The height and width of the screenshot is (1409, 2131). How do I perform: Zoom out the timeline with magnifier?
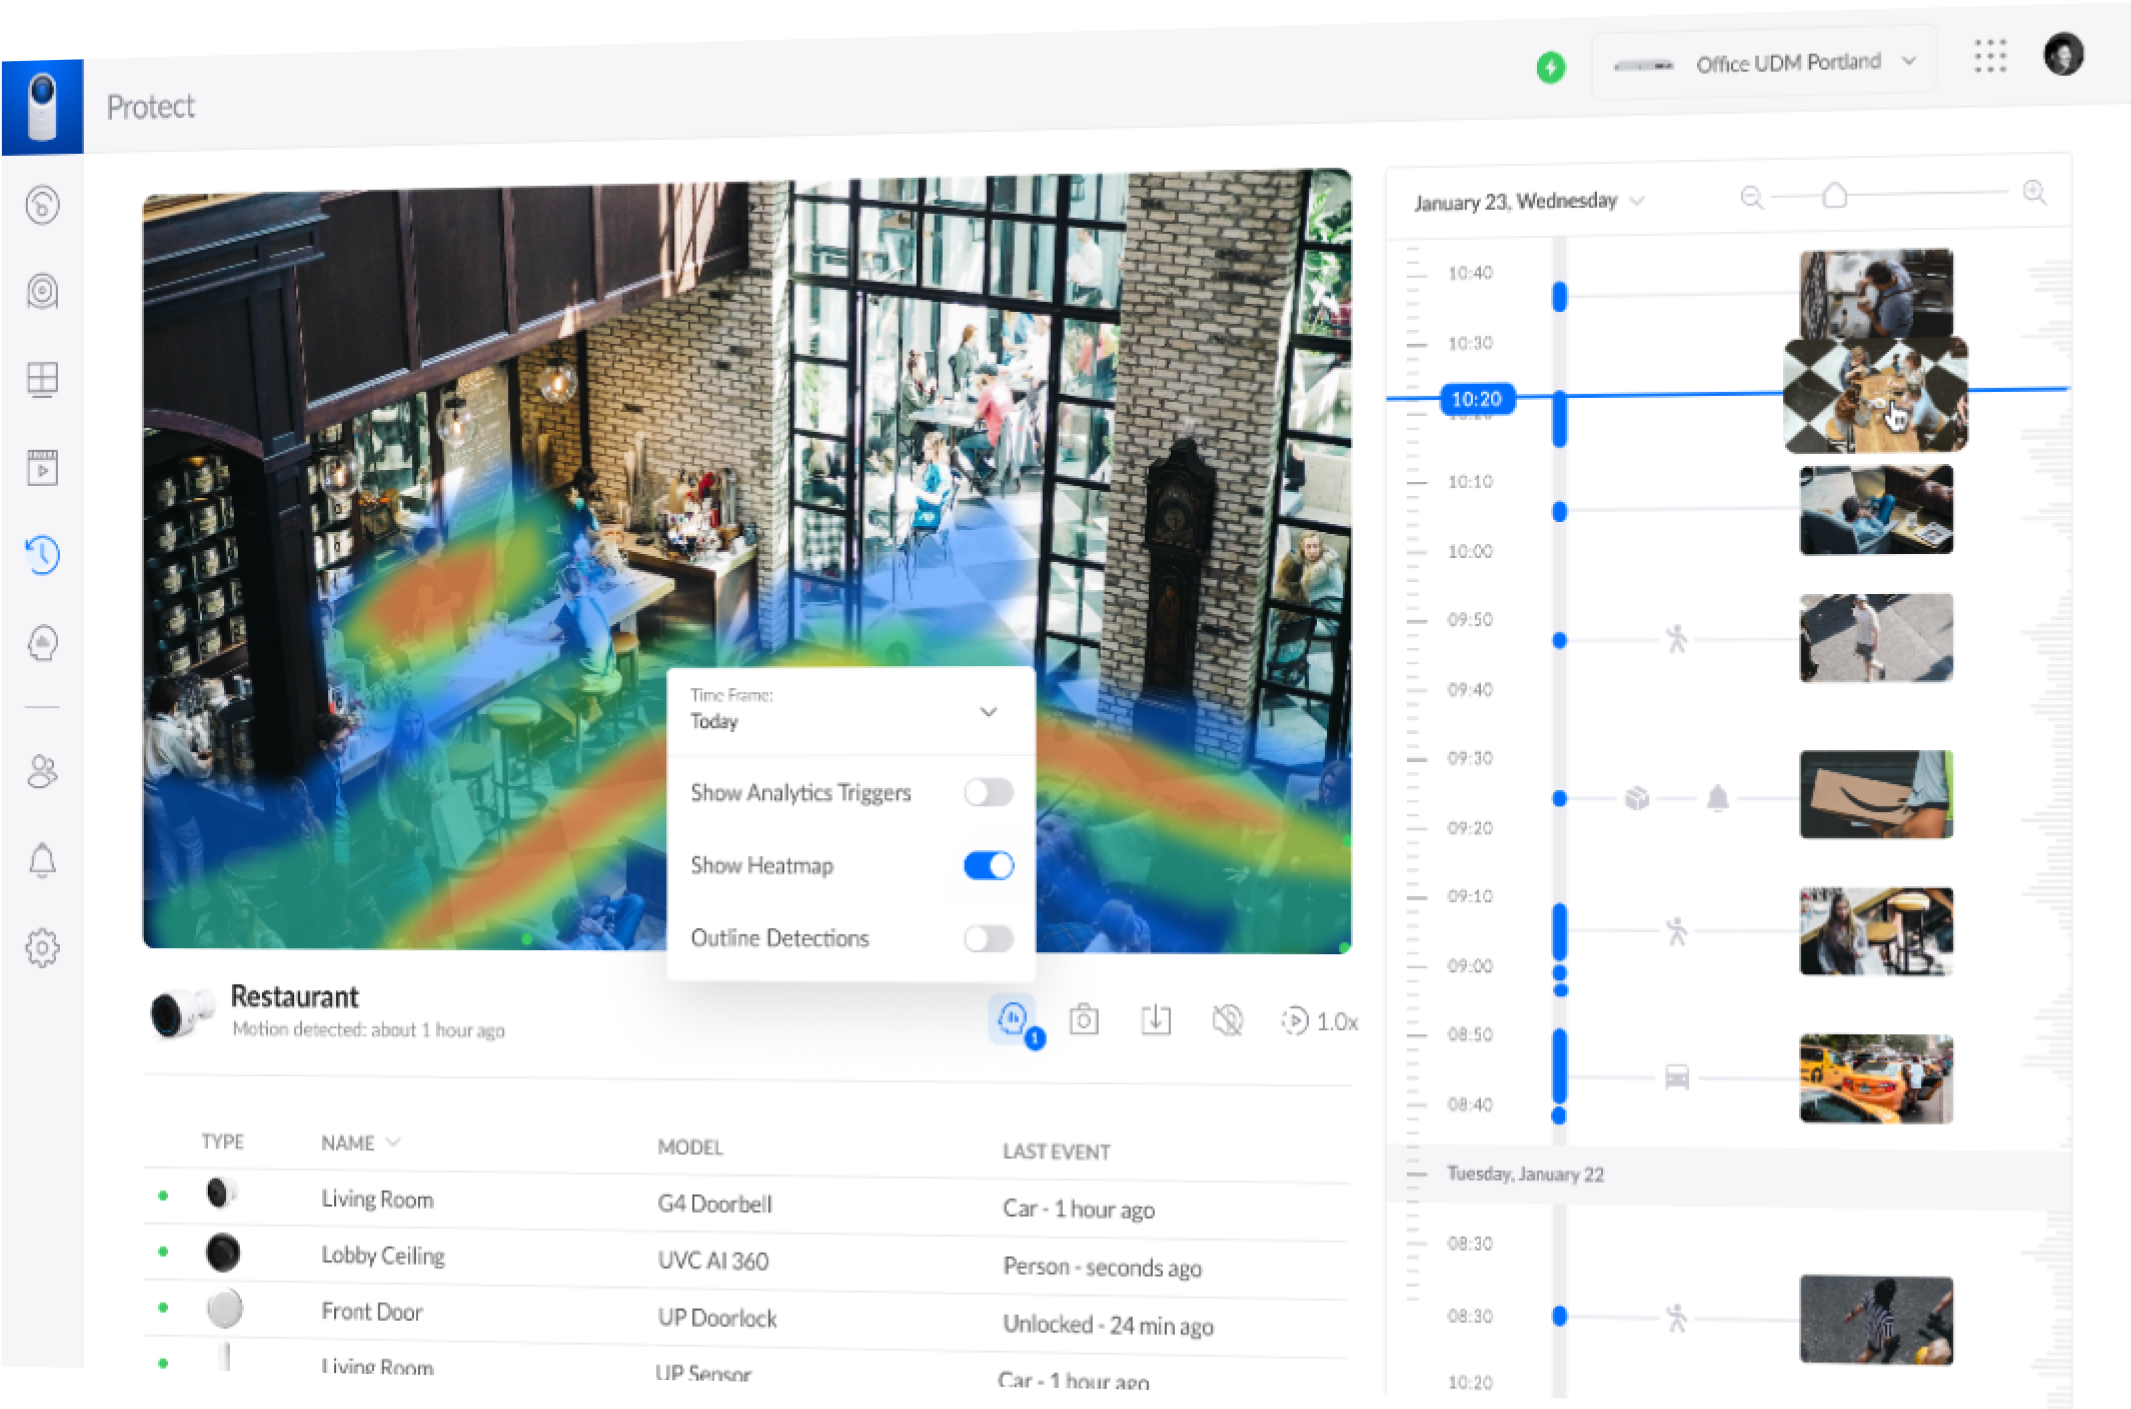pyautogui.click(x=1751, y=197)
